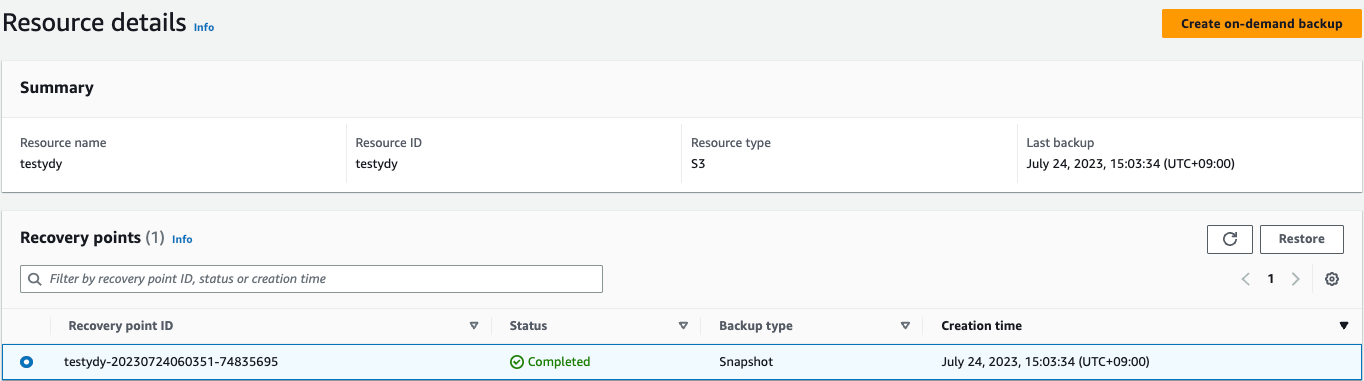Open table preferences gear icon

[x=1332, y=279]
